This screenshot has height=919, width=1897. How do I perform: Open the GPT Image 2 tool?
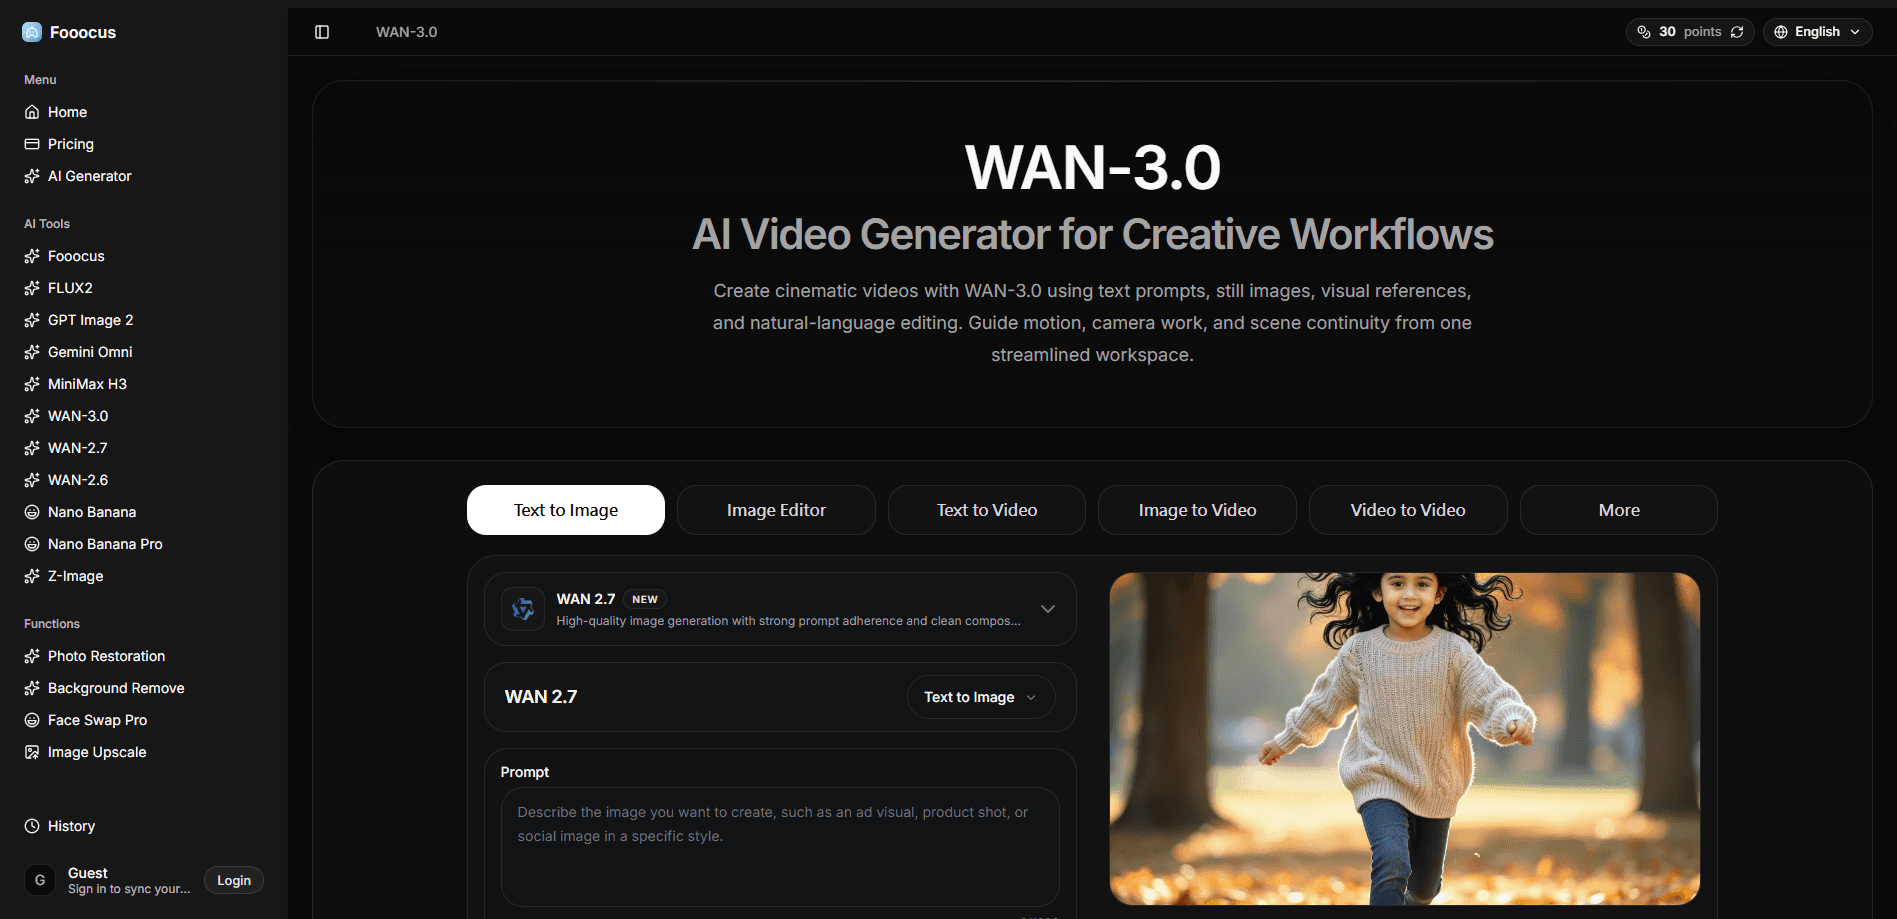pos(144,320)
